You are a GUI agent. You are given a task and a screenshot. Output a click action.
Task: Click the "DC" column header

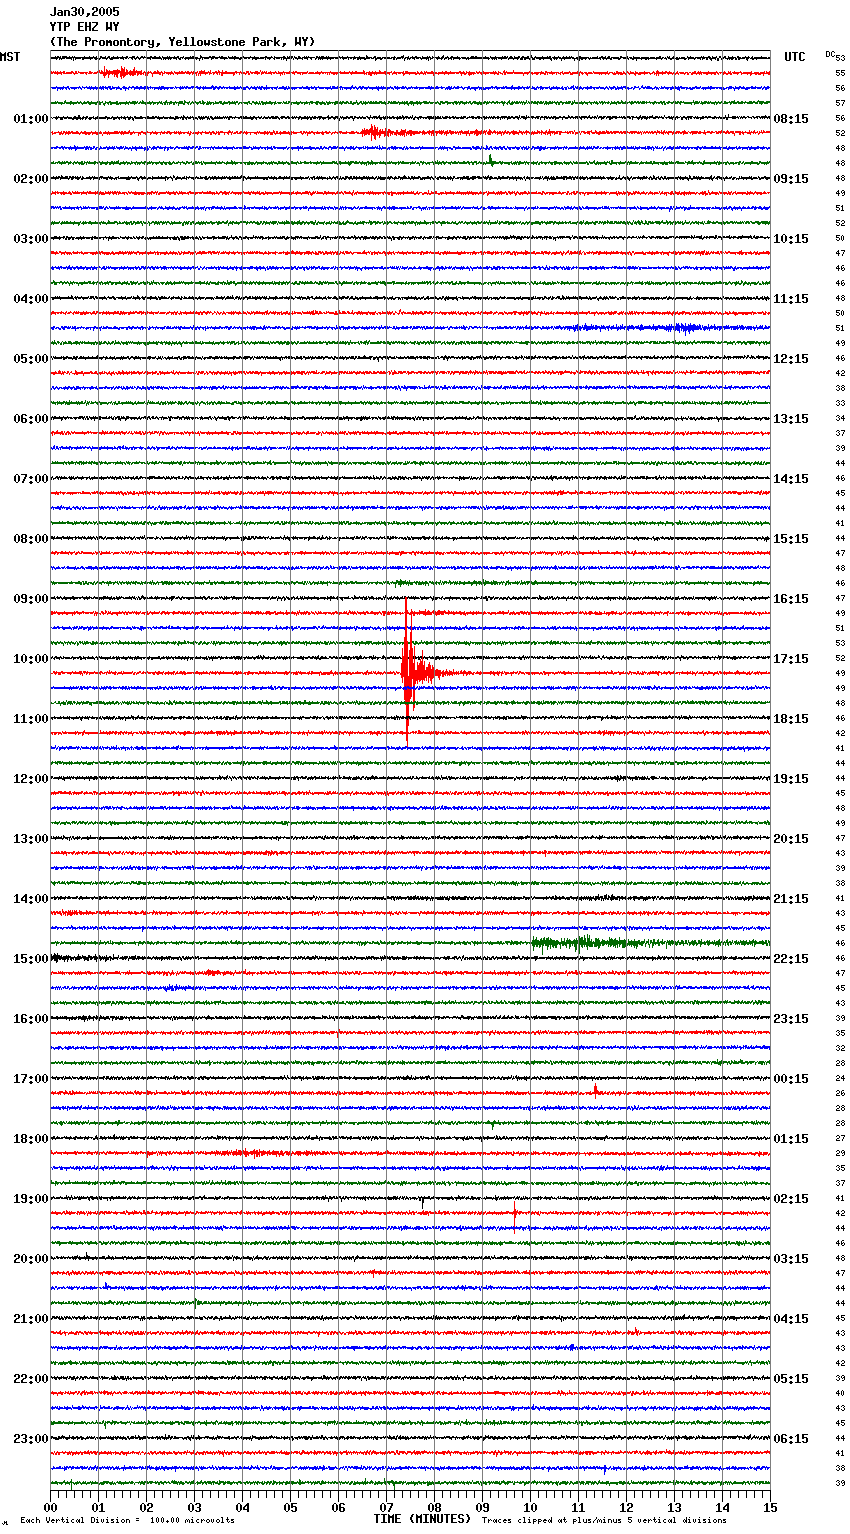830,54
